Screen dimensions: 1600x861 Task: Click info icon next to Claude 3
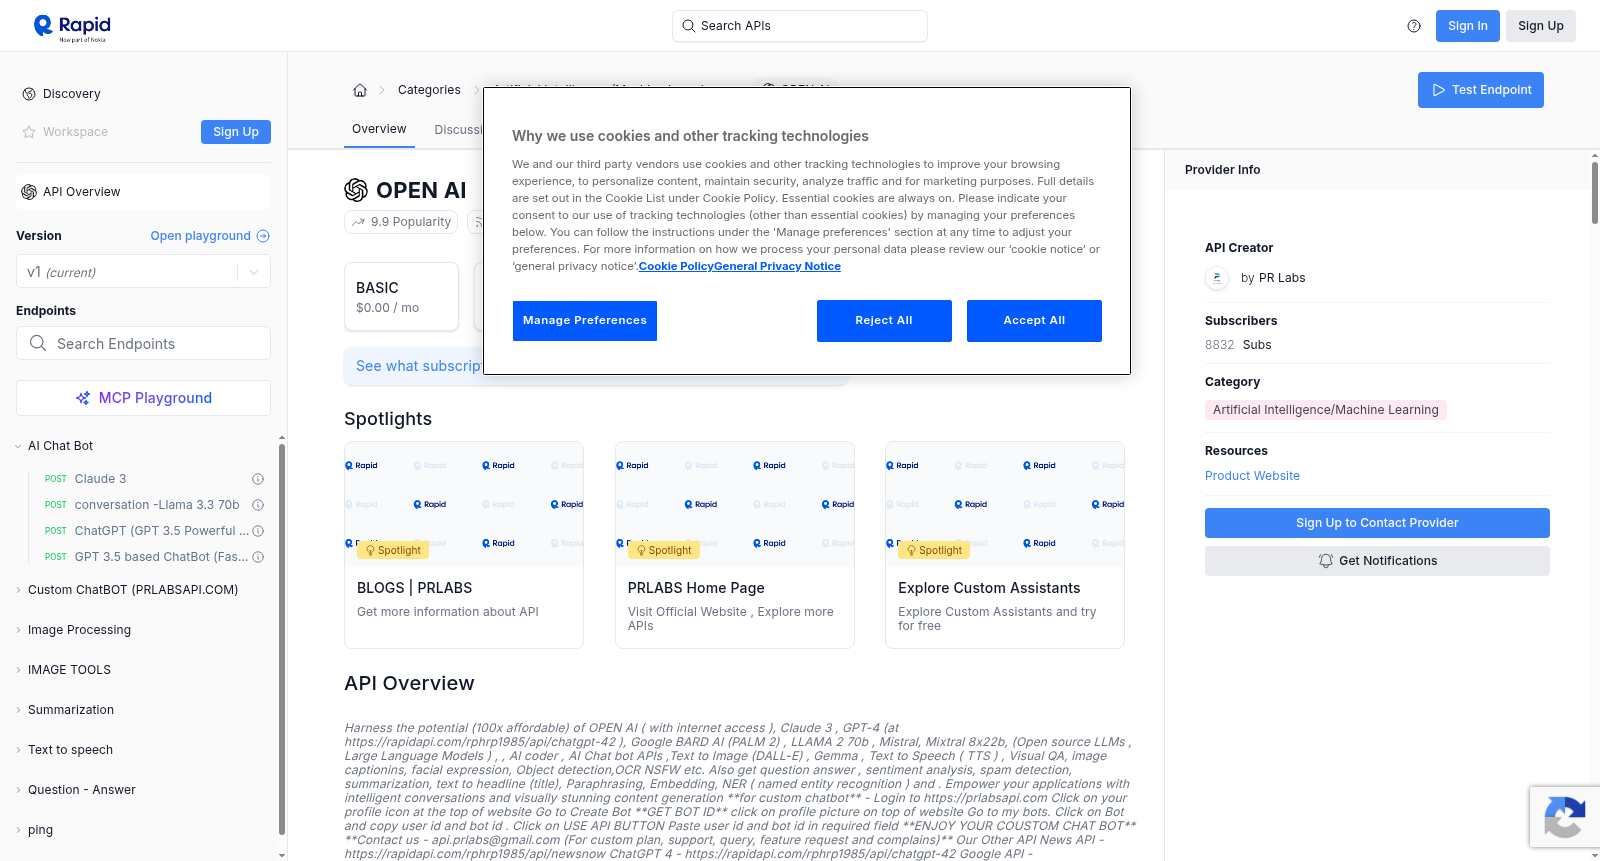258,479
